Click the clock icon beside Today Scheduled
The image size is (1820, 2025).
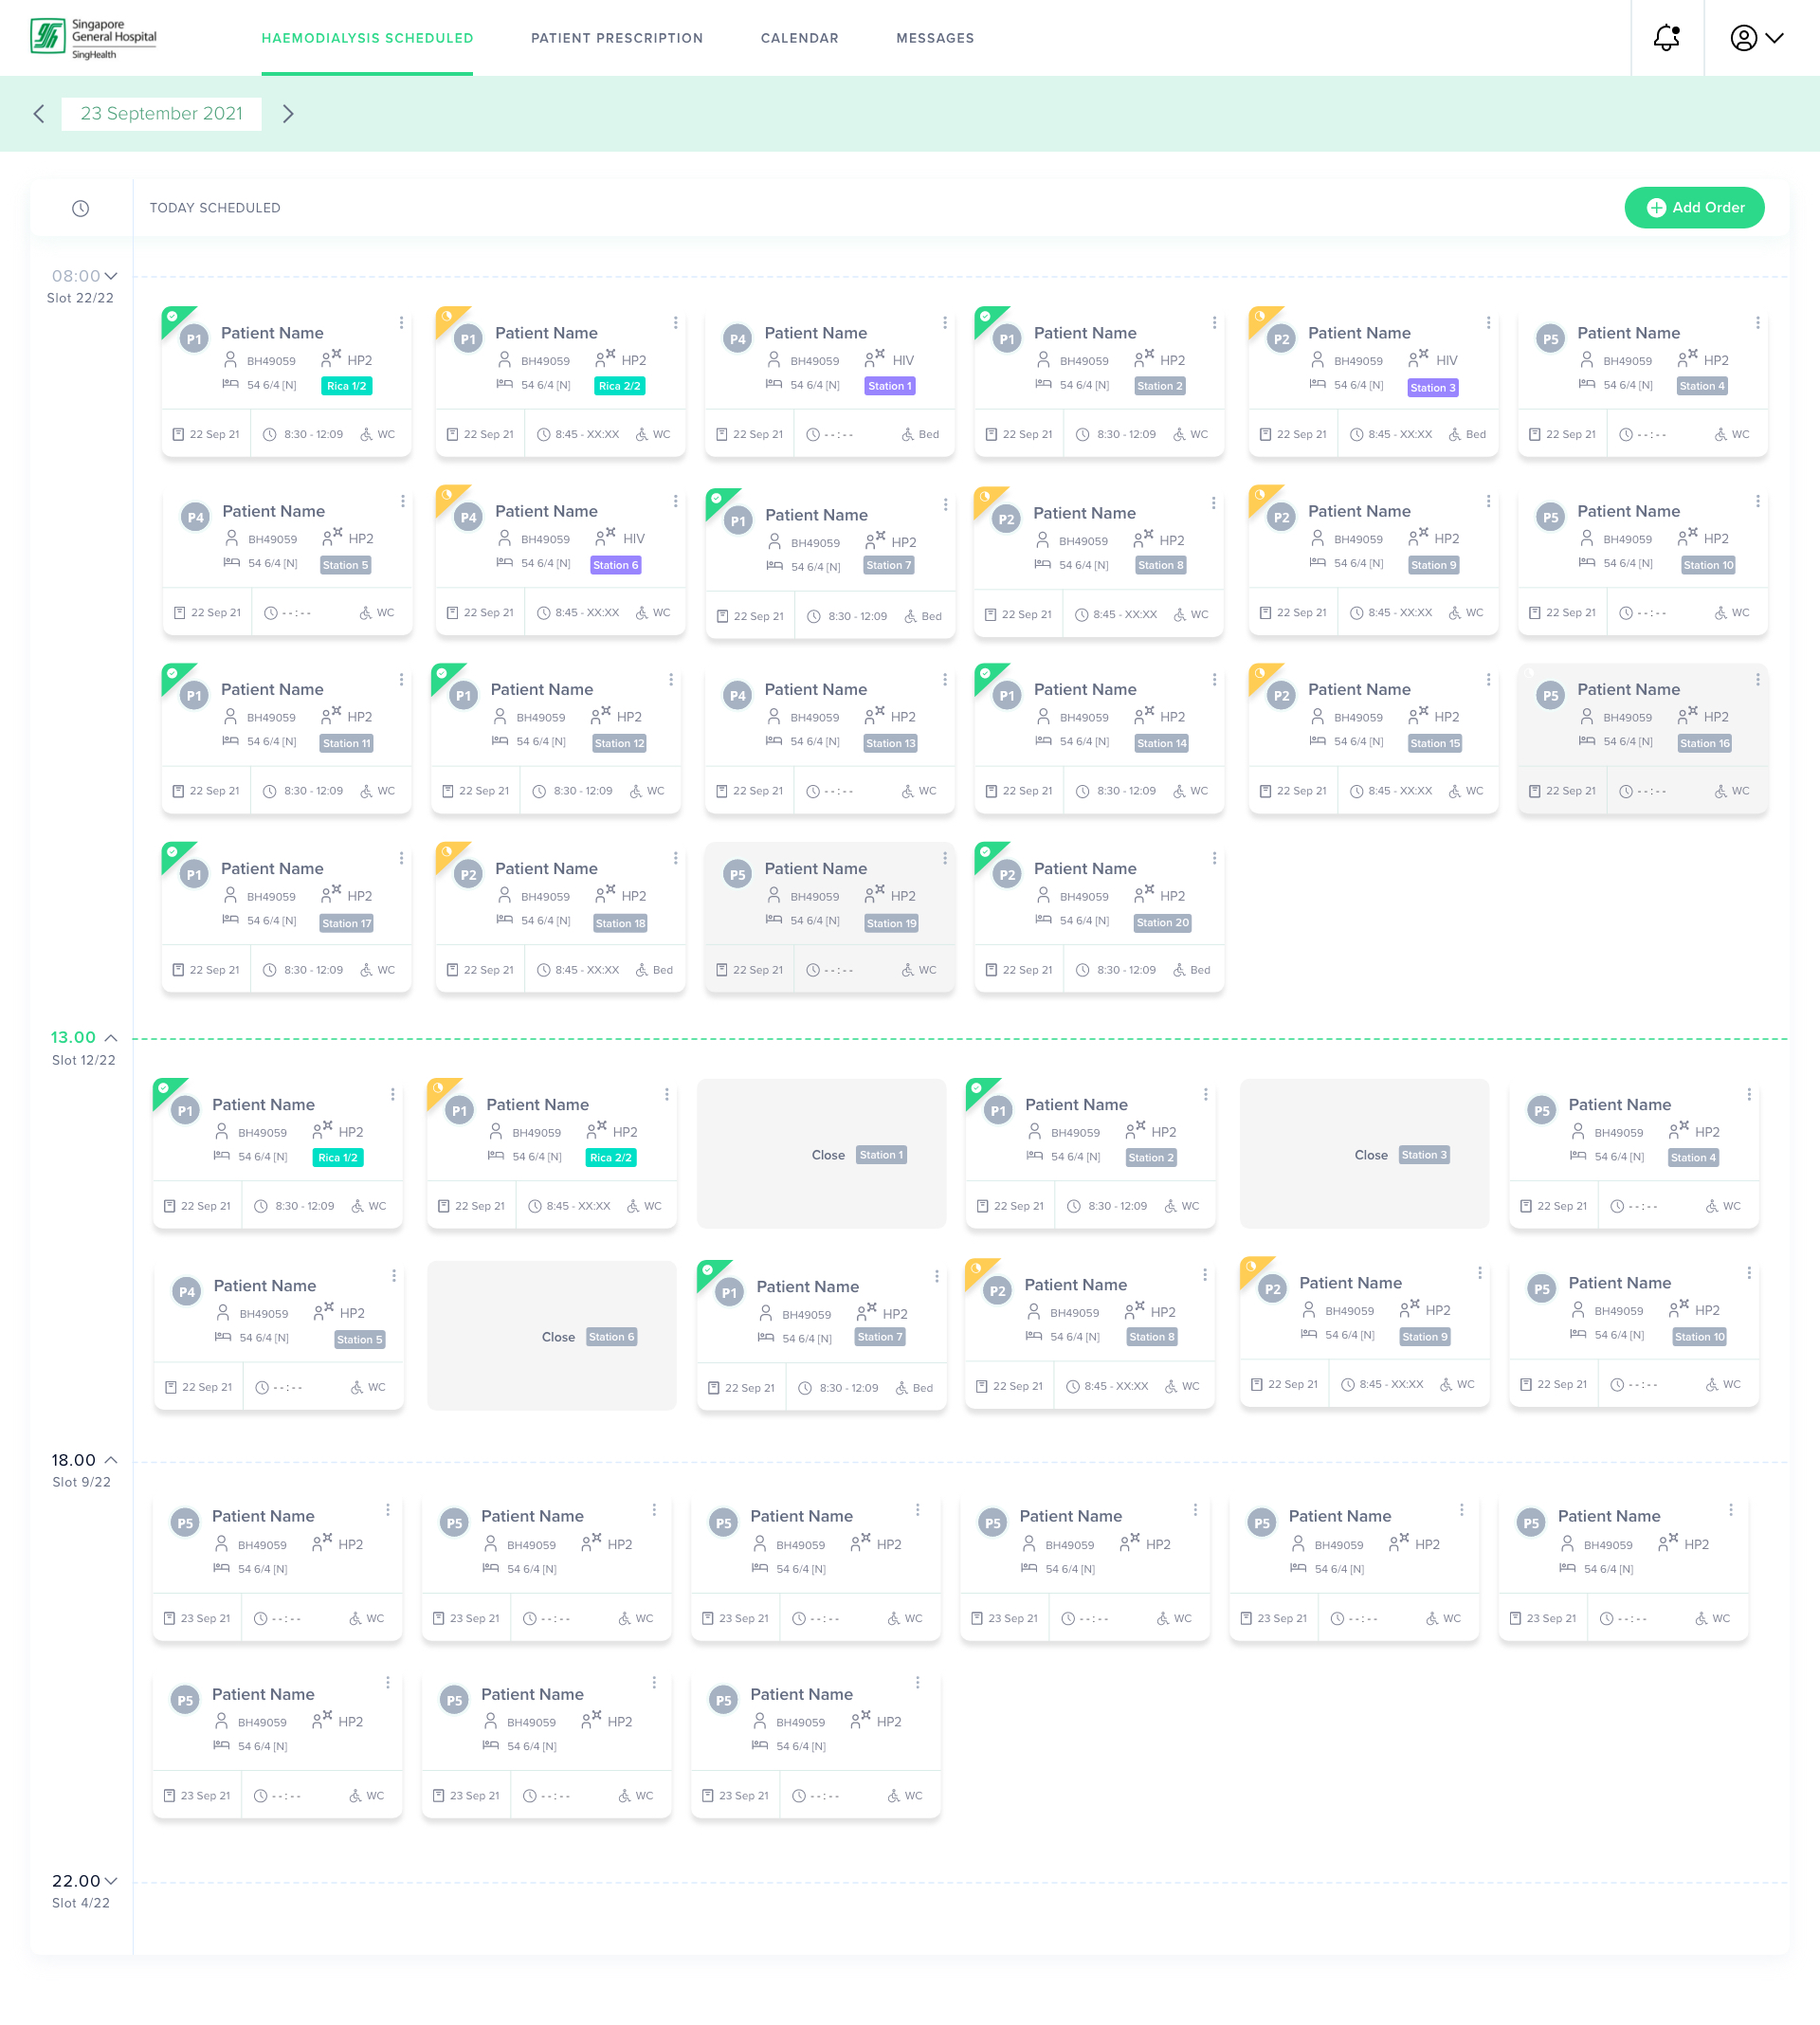click(x=81, y=208)
